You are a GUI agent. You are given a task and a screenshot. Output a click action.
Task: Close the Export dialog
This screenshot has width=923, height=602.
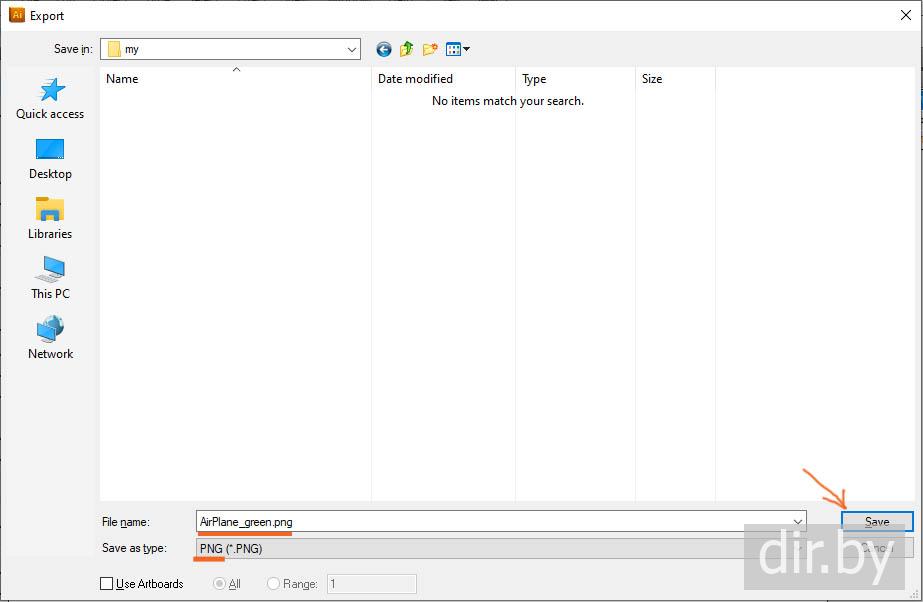(906, 15)
